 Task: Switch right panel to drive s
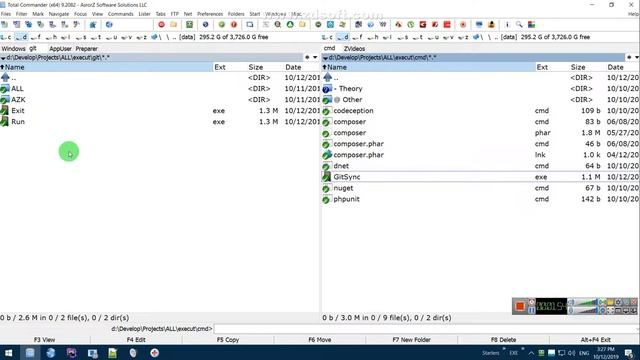pos(403,37)
